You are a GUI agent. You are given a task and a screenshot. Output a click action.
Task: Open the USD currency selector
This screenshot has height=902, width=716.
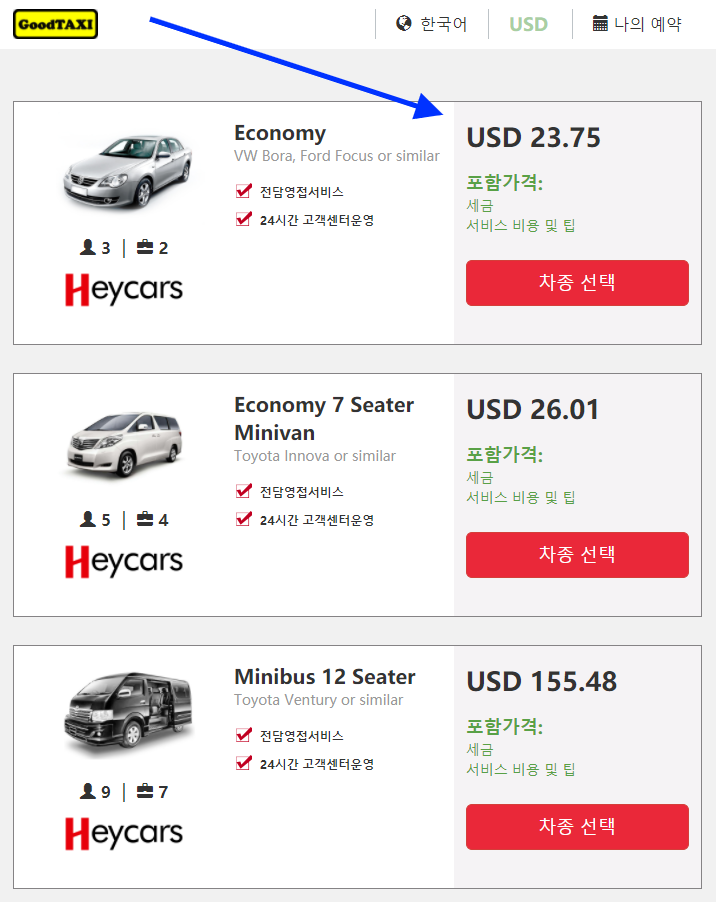coord(528,24)
